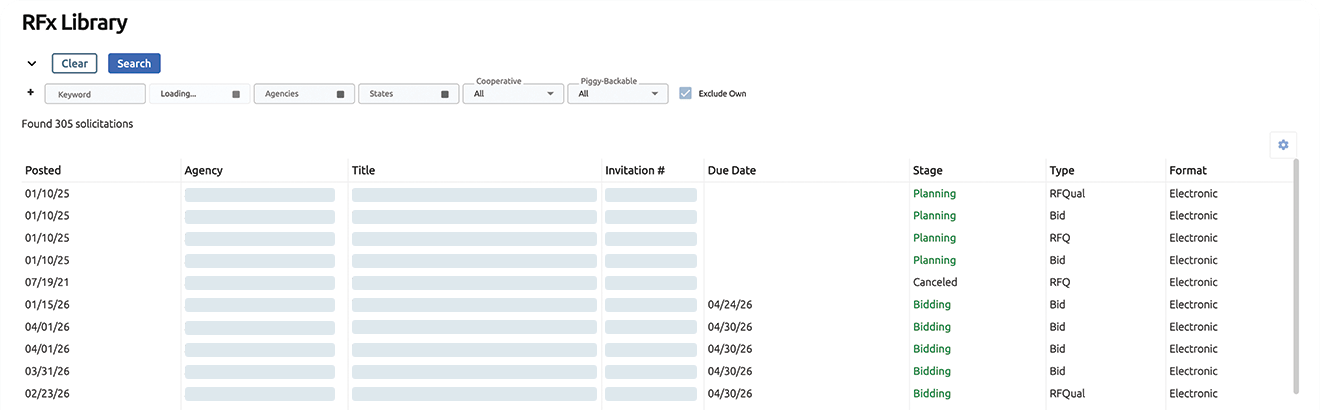Sort by Agency column header

(204, 171)
